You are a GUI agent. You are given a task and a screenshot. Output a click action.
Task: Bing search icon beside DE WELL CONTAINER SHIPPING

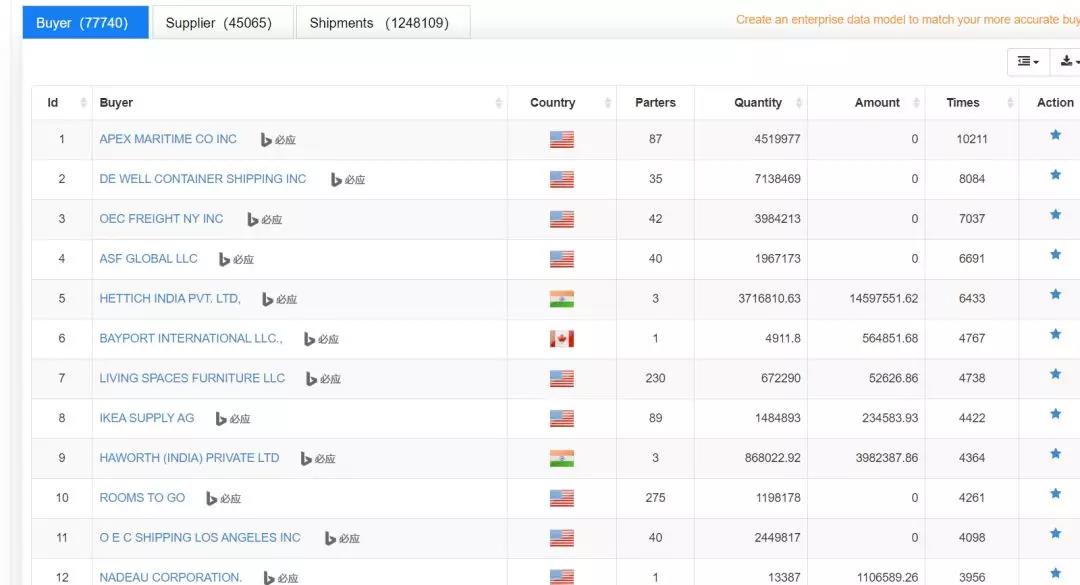pos(347,180)
